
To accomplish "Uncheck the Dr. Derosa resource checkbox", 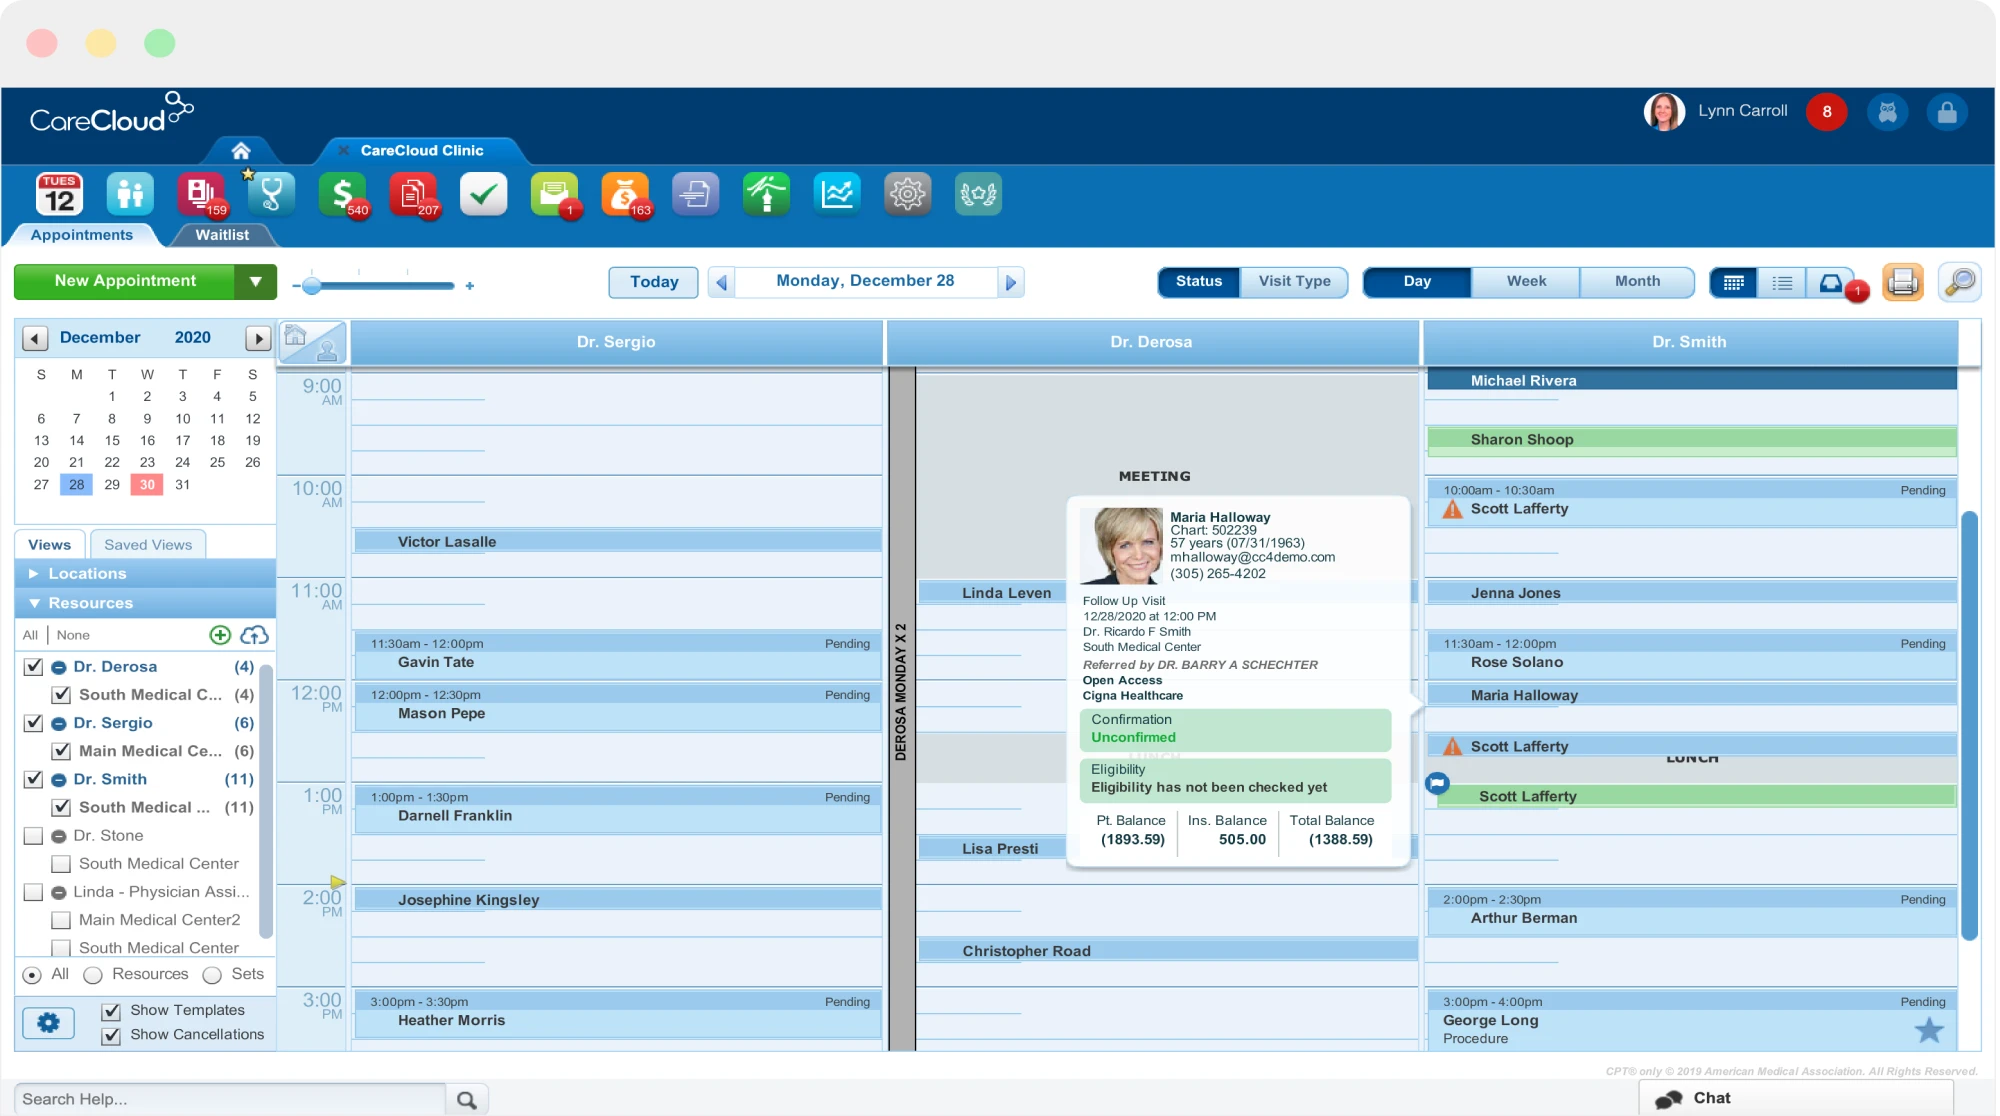I will [x=33, y=667].
